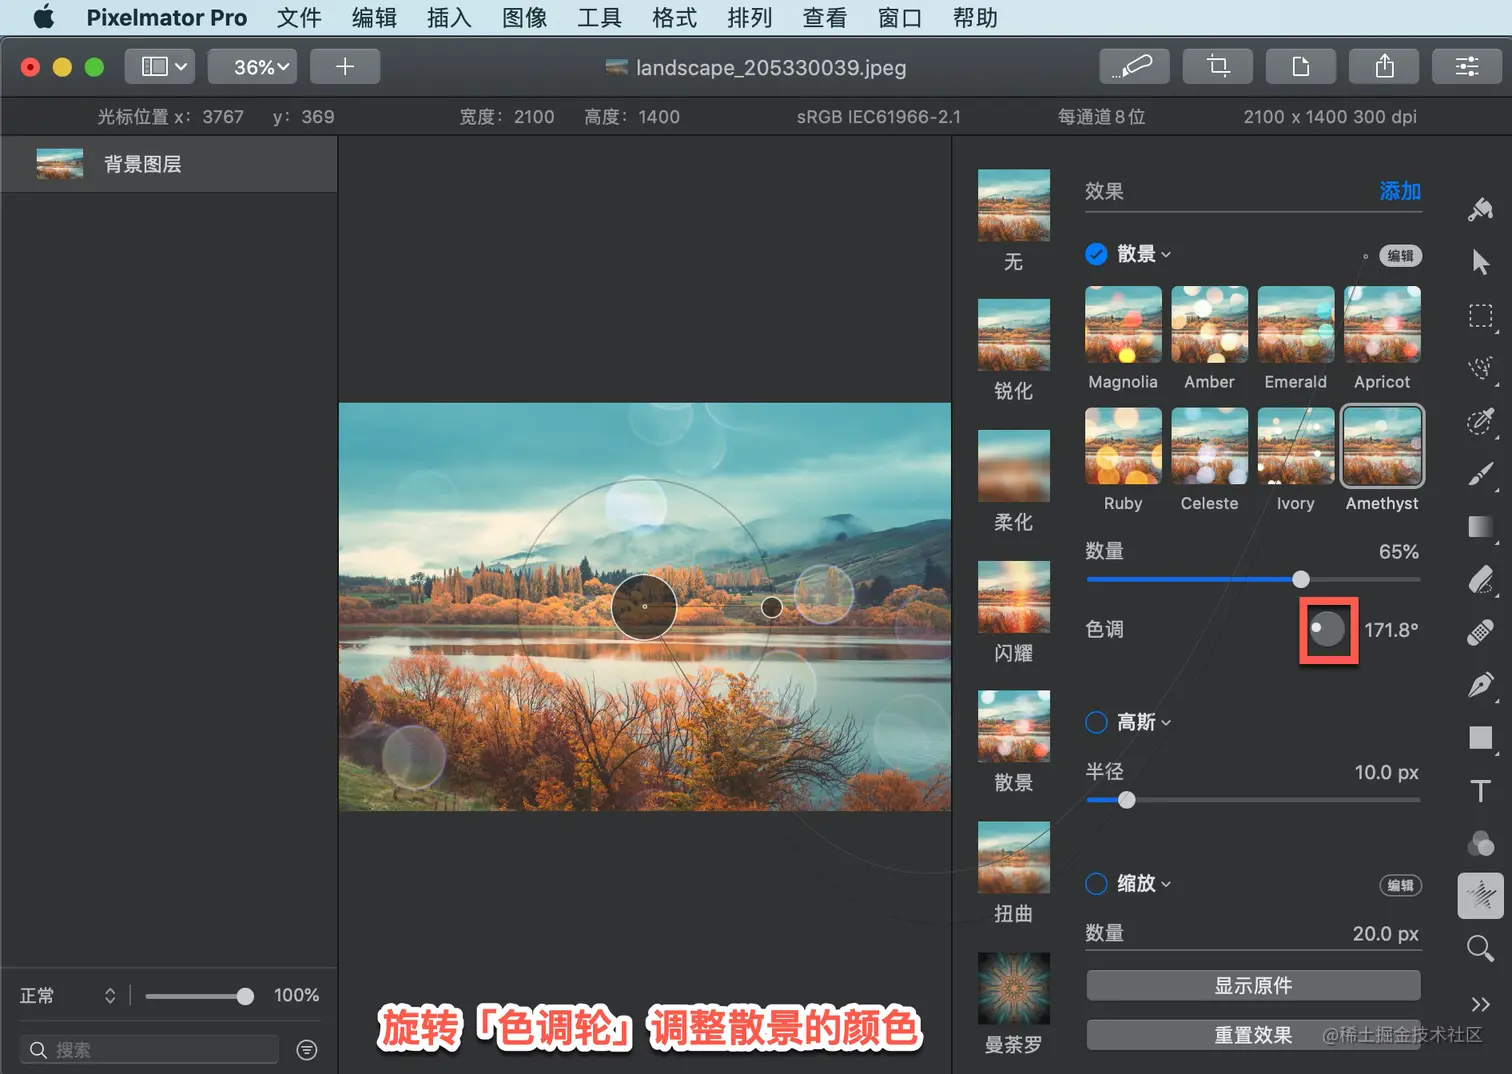Viewport: 1512px width, 1074px height.
Task: Open the 格式 menu
Action: pos(674,18)
